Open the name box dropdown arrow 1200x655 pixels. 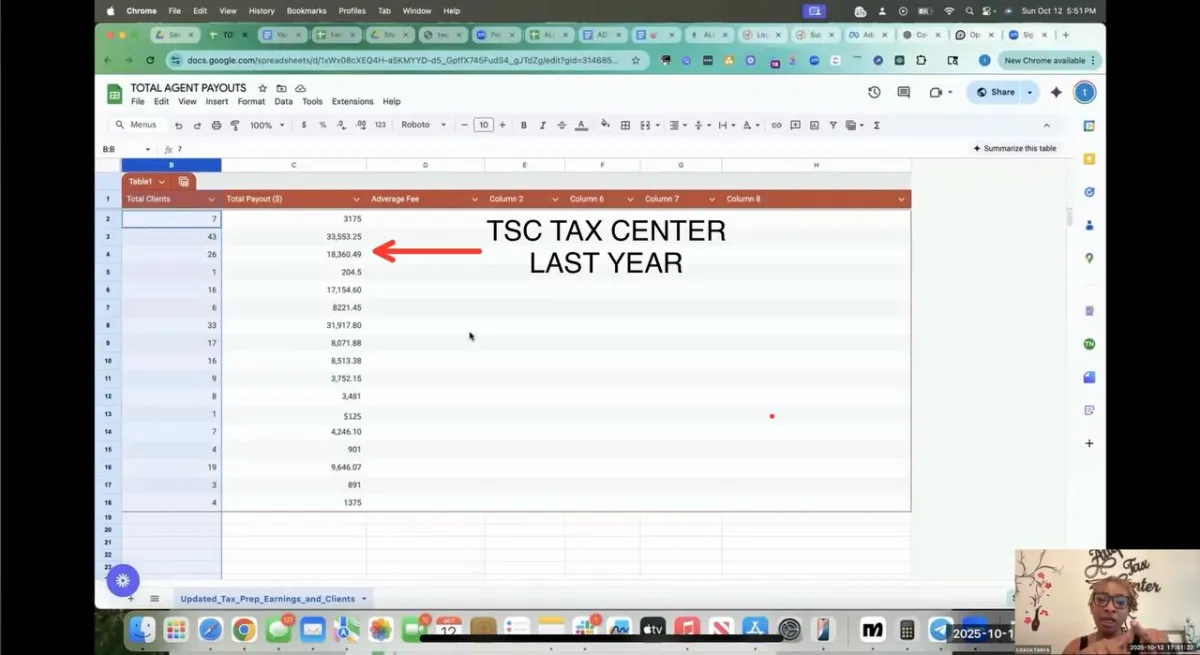[x=149, y=149]
